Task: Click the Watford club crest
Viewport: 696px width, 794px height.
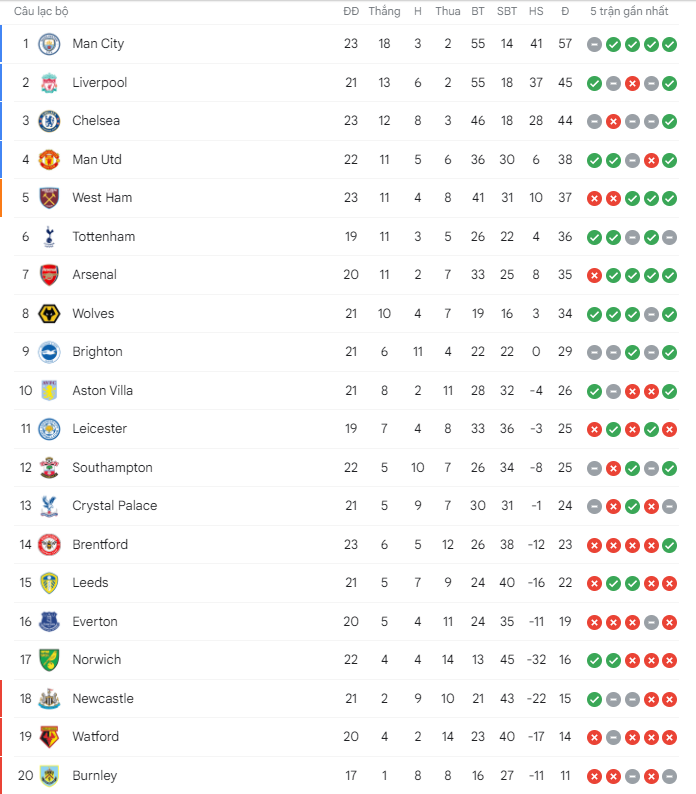Action: pyautogui.click(x=49, y=737)
